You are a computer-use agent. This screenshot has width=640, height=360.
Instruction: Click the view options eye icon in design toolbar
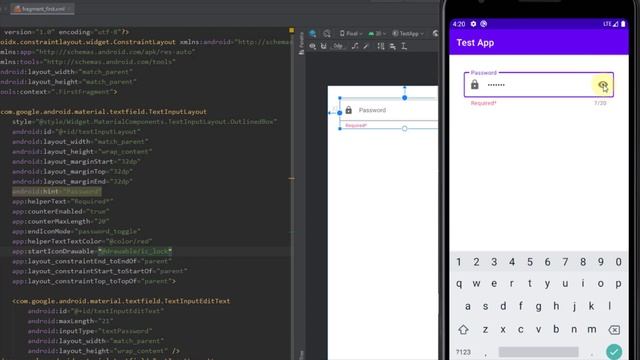(312, 47)
